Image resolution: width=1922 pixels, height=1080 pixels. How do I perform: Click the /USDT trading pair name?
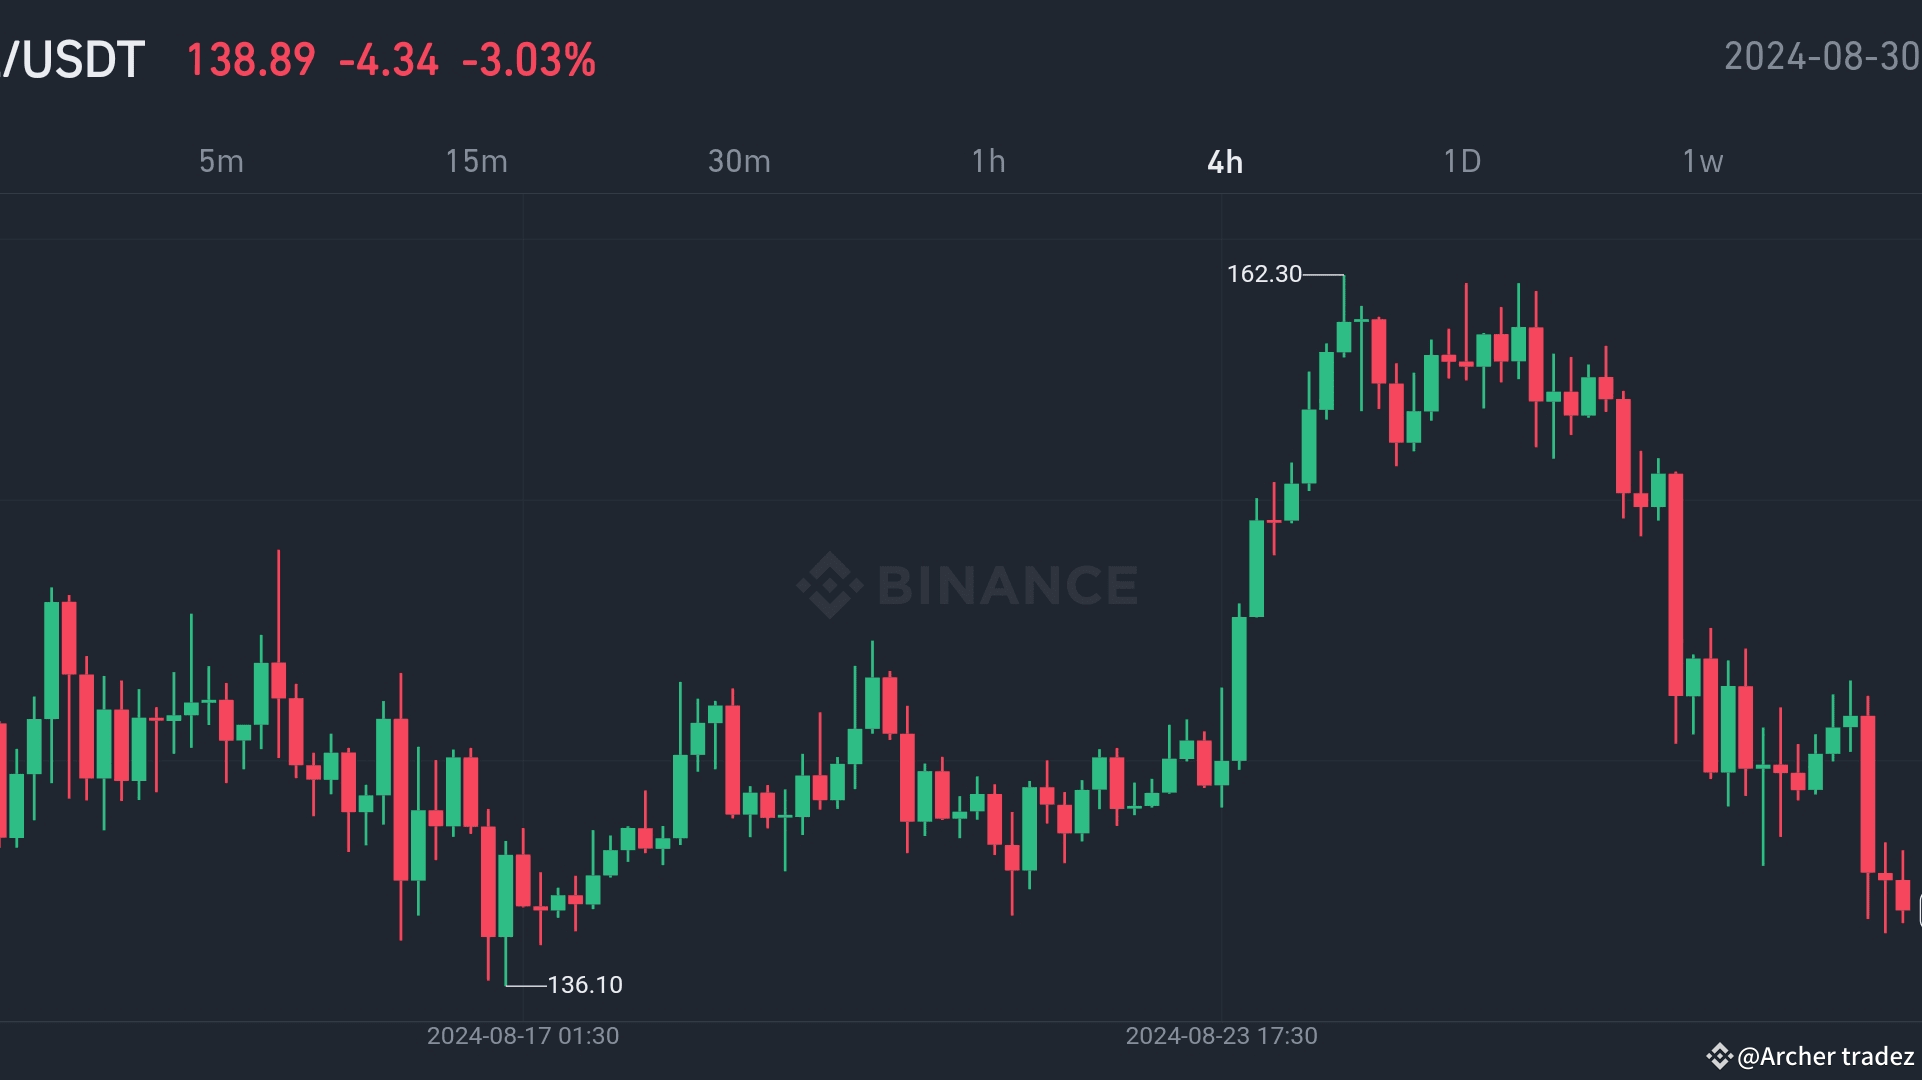pyautogui.click(x=72, y=59)
